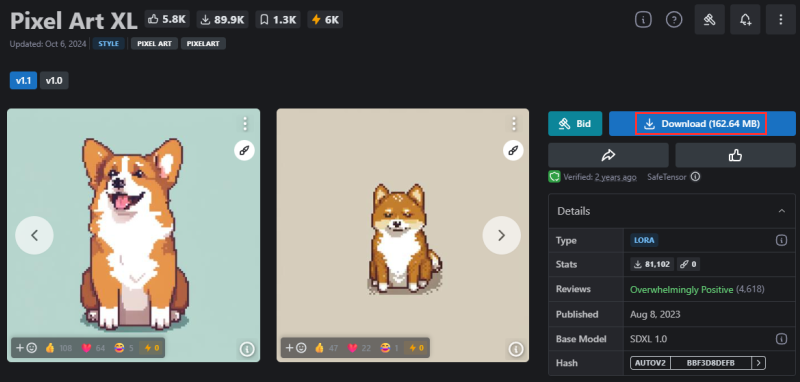Click the Bid button
Screen dimensions: 800x382
(x=575, y=123)
